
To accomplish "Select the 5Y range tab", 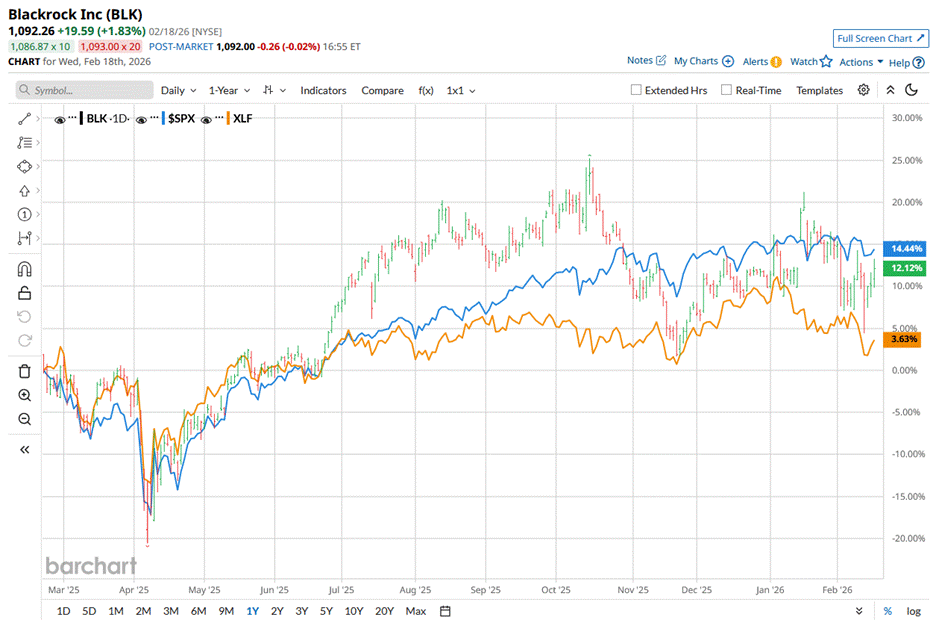I will (326, 611).
